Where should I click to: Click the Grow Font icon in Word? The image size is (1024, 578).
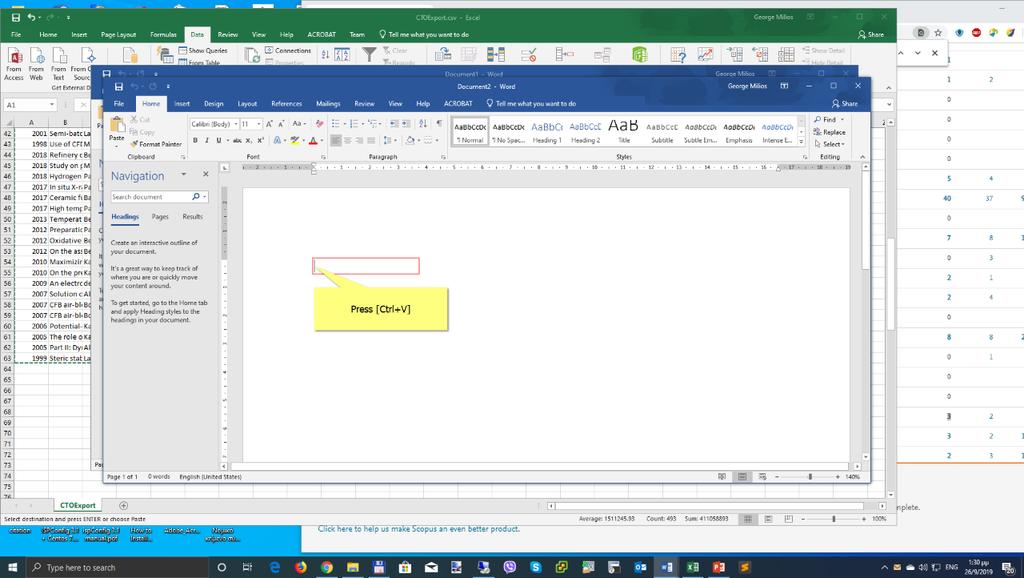point(269,123)
